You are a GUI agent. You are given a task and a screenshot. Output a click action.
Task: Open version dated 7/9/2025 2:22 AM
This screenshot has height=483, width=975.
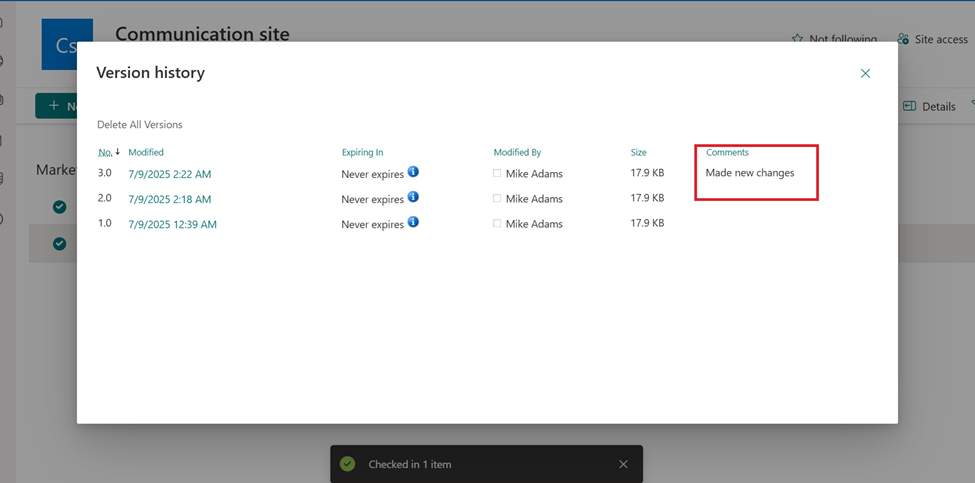coord(169,174)
